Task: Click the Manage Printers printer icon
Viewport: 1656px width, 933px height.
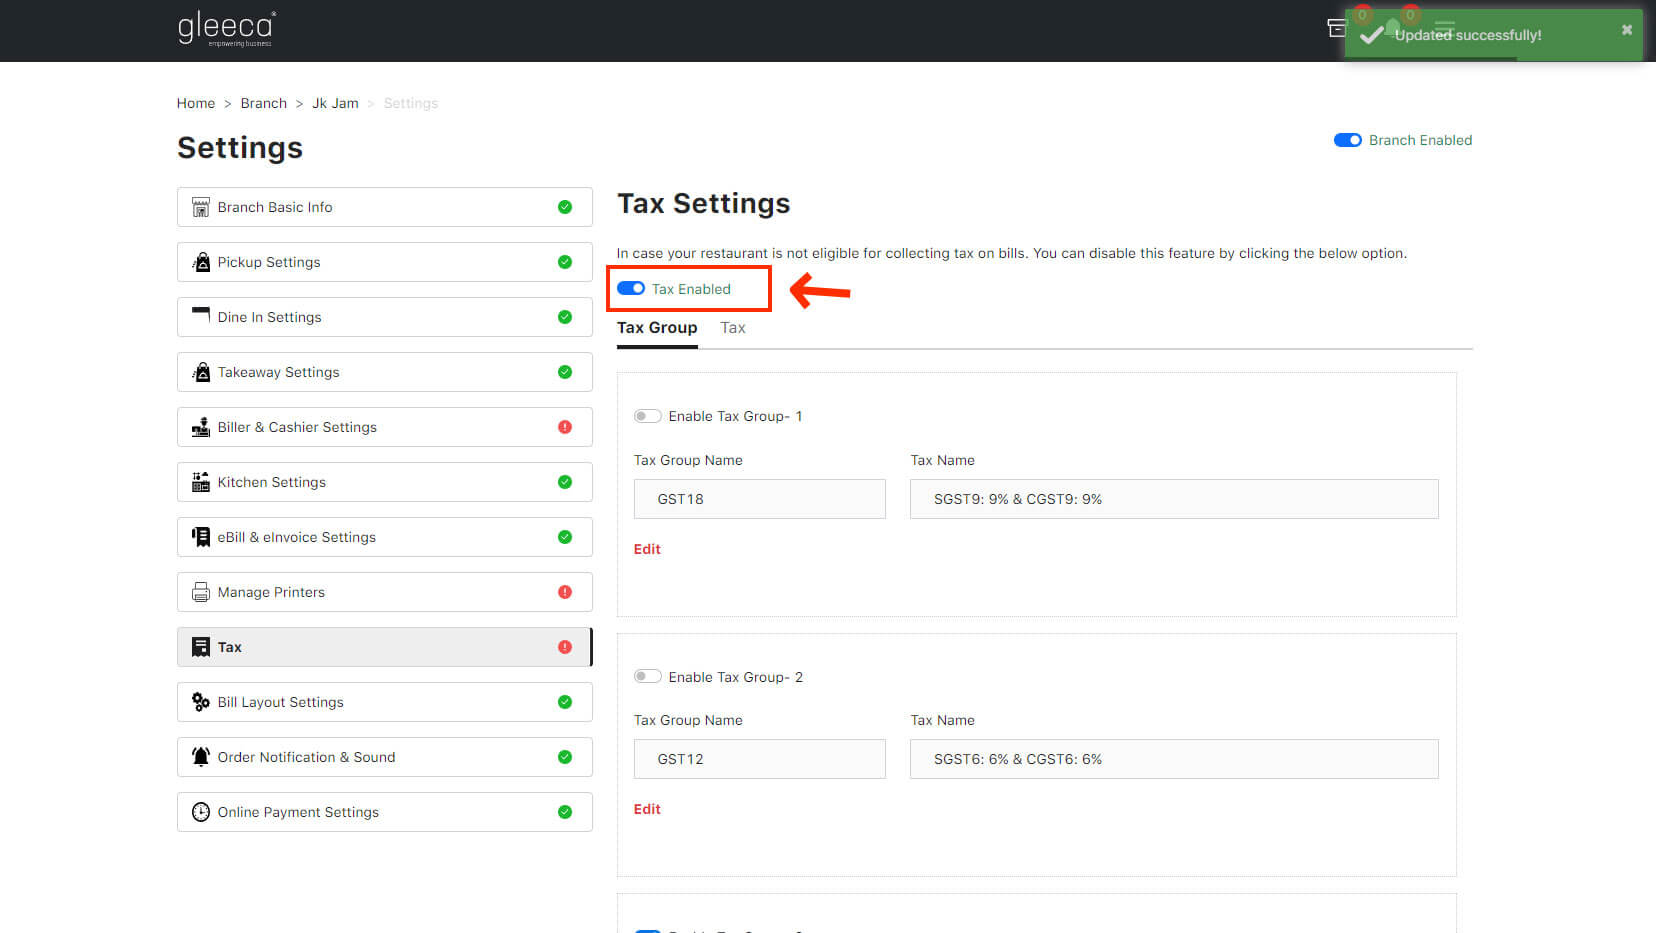Action: click(x=200, y=592)
